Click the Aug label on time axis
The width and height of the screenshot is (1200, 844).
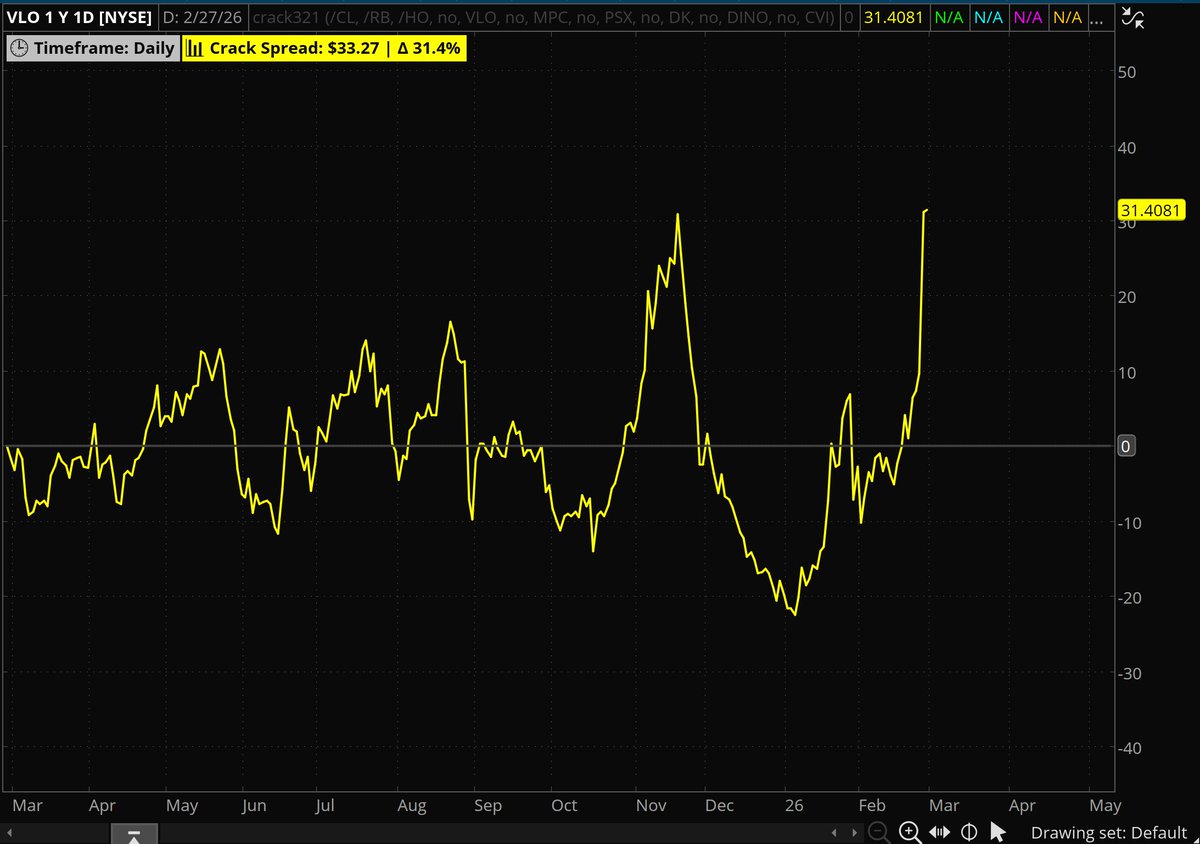click(411, 805)
